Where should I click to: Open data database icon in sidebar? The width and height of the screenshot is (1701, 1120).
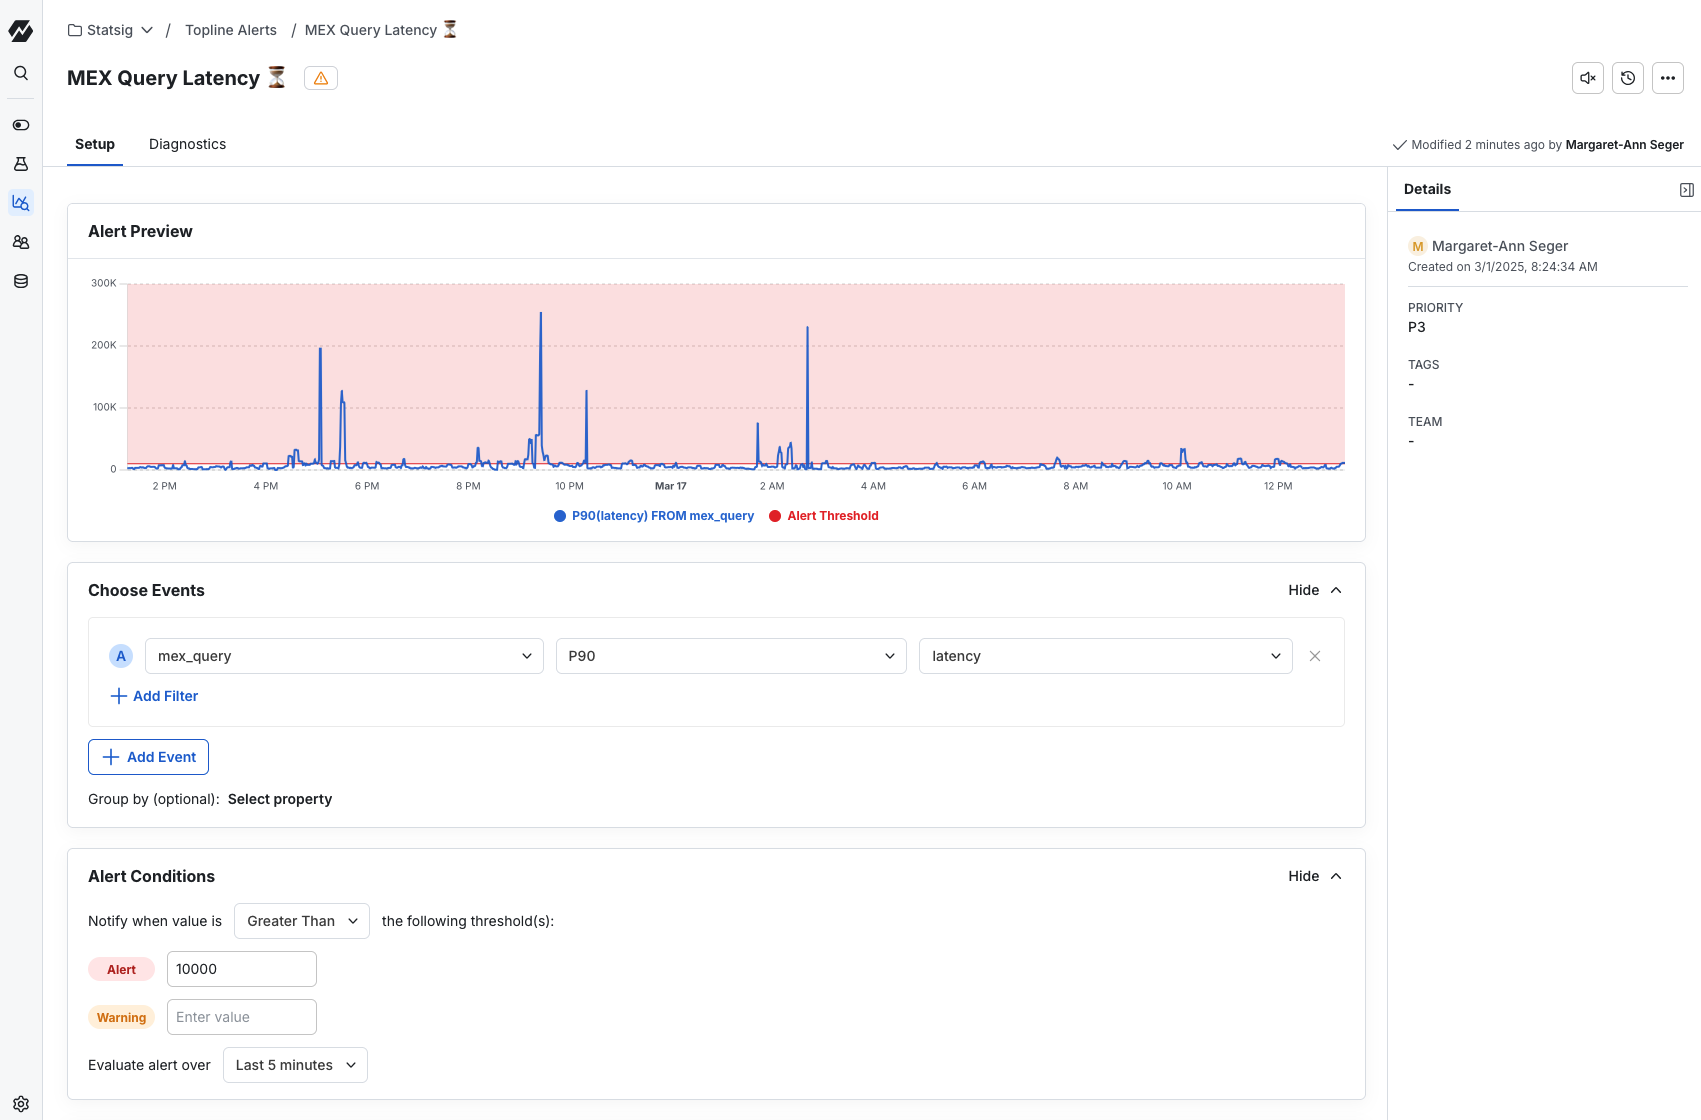click(x=21, y=281)
